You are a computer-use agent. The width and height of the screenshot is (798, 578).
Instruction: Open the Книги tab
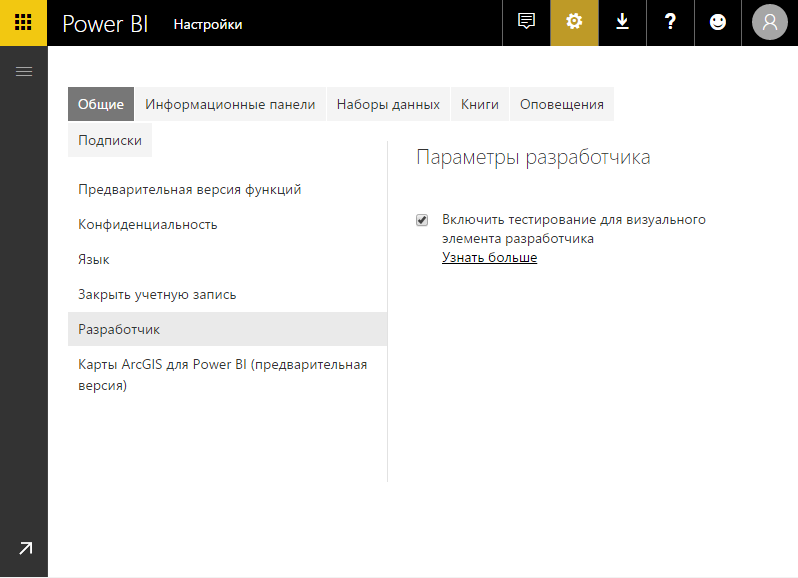pos(480,104)
